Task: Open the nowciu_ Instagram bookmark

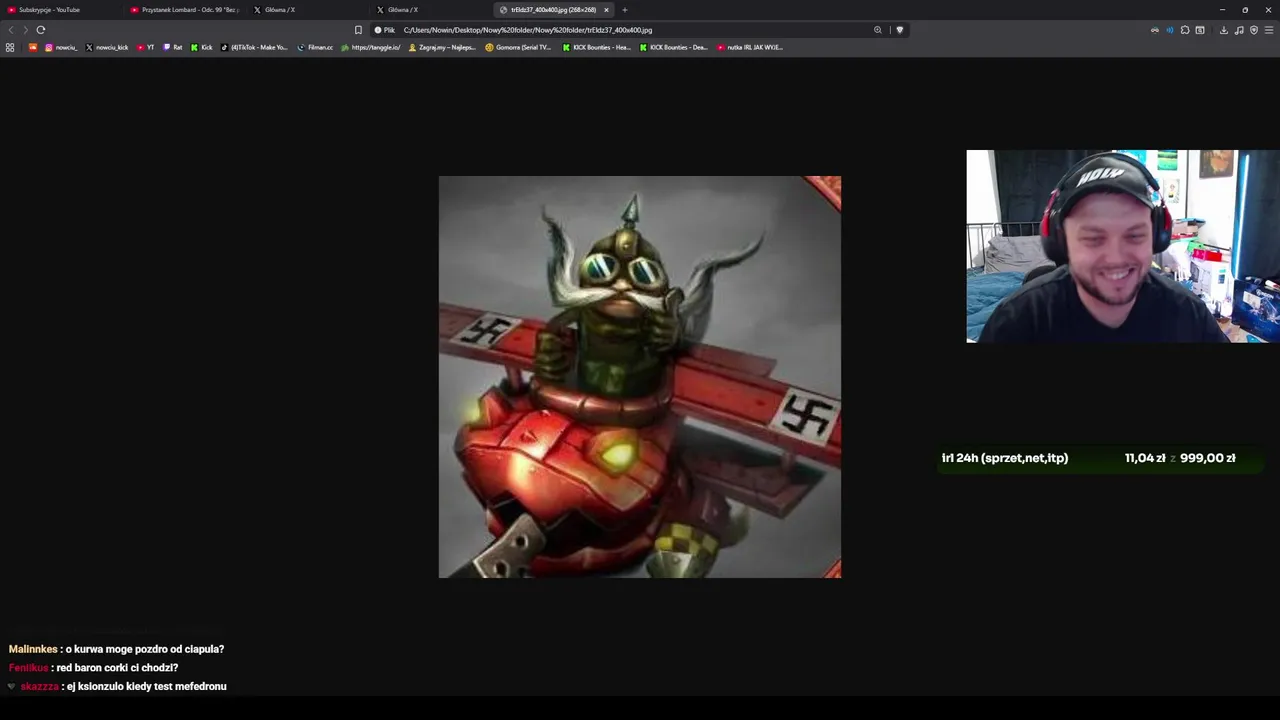Action: click(61, 47)
